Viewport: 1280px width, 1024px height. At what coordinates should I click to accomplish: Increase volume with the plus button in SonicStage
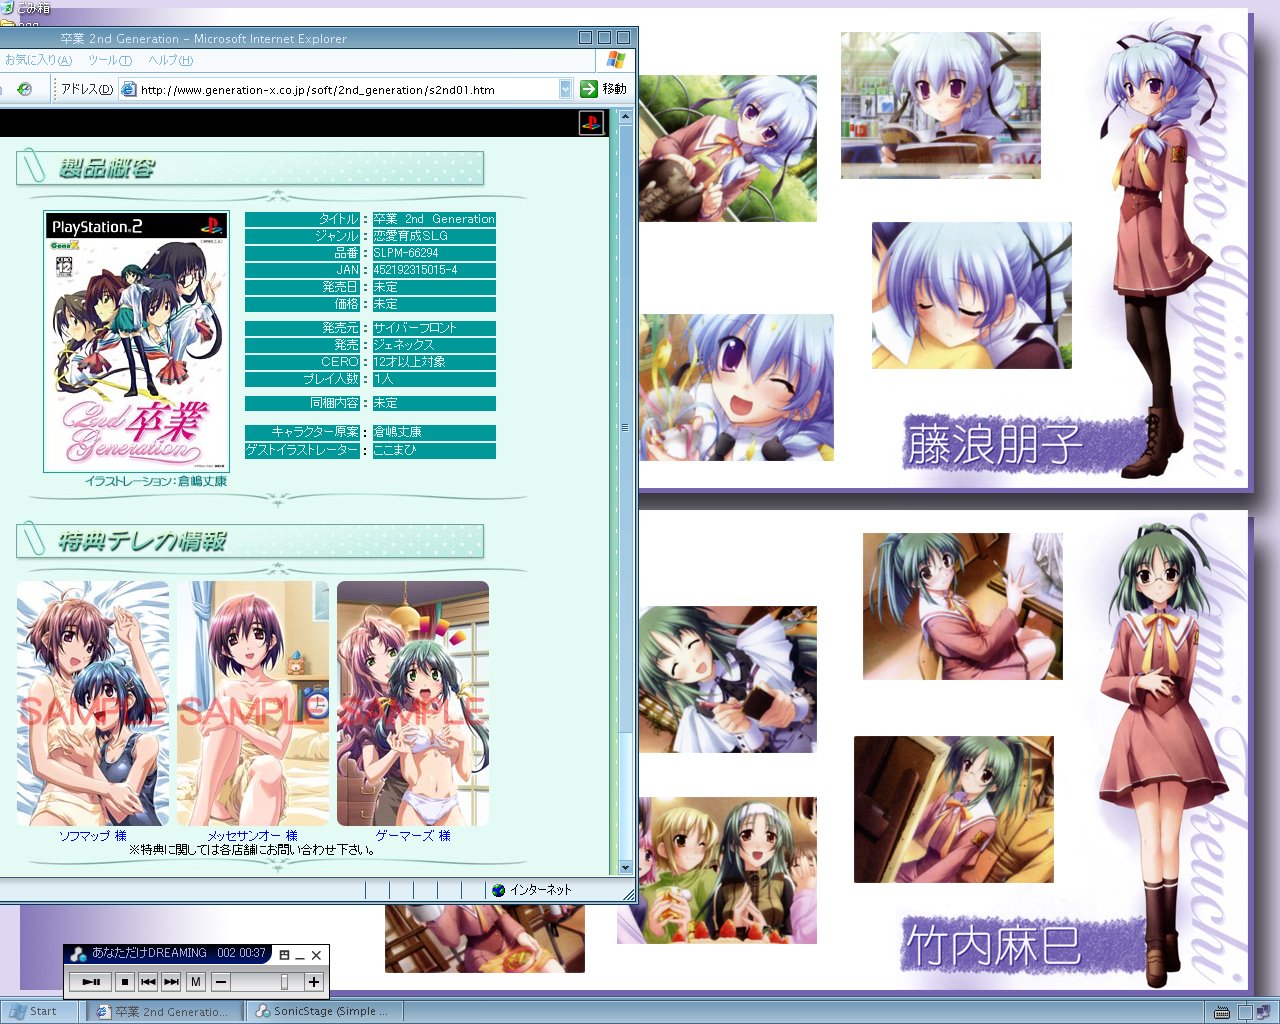click(x=314, y=982)
